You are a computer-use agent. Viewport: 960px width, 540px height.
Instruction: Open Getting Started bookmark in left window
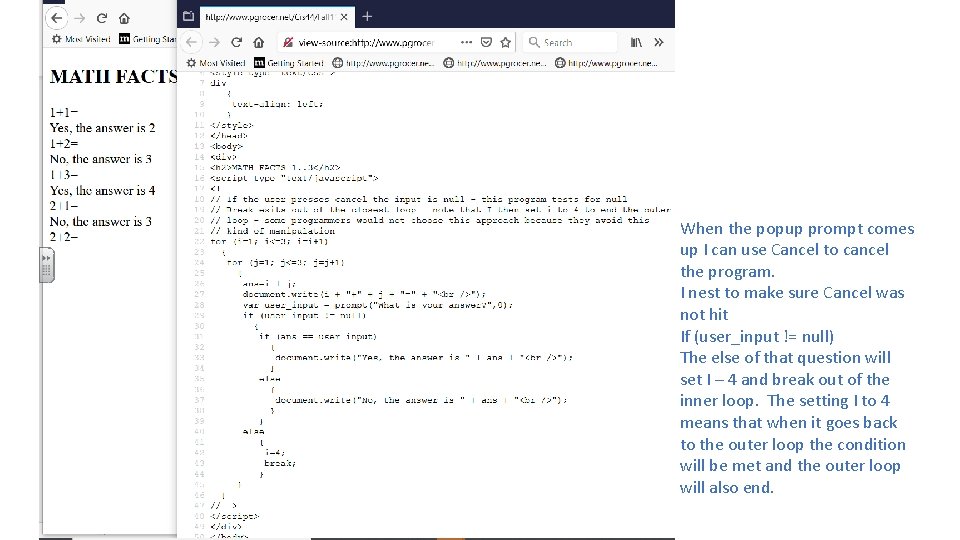pyautogui.click(x=148, y=39)
